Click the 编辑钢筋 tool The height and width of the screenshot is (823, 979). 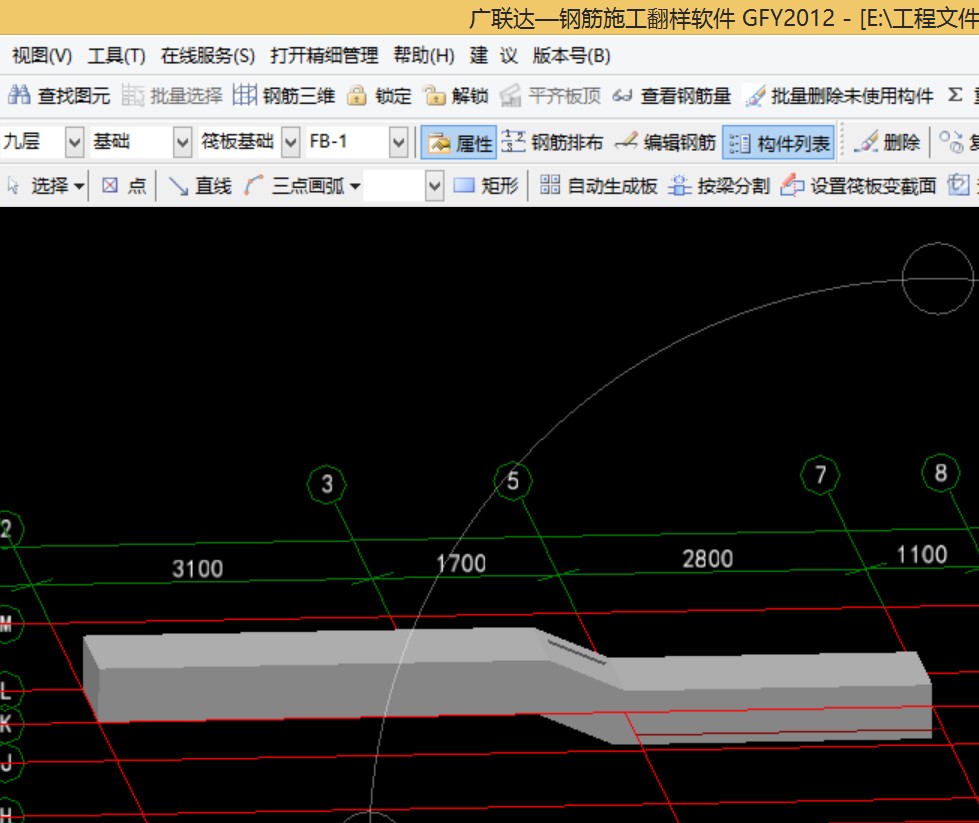click(x=665, y=143)
